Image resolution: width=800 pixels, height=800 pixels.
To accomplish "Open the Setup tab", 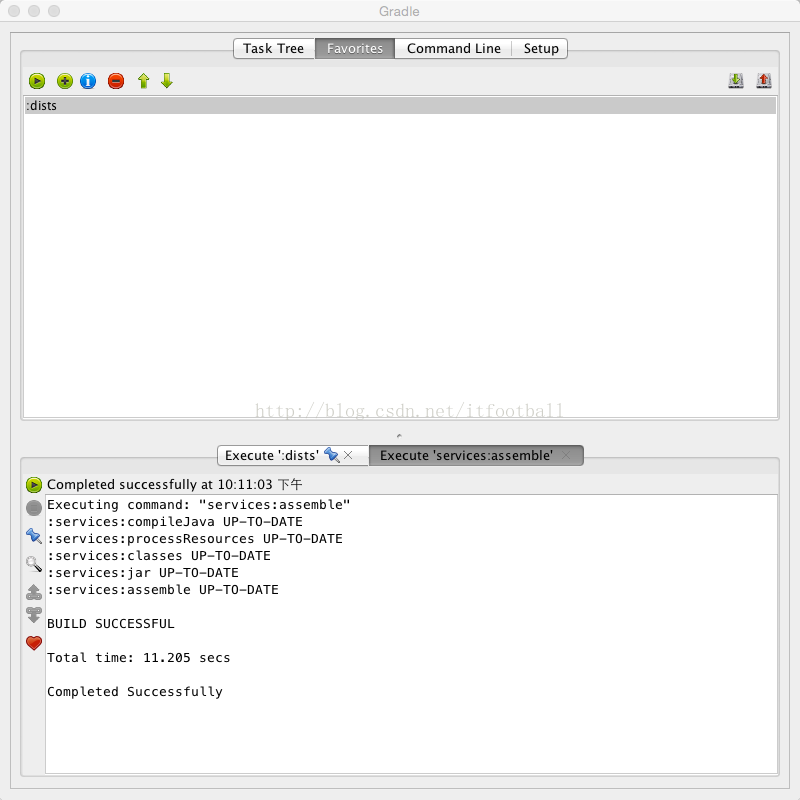I will [541, 48].
